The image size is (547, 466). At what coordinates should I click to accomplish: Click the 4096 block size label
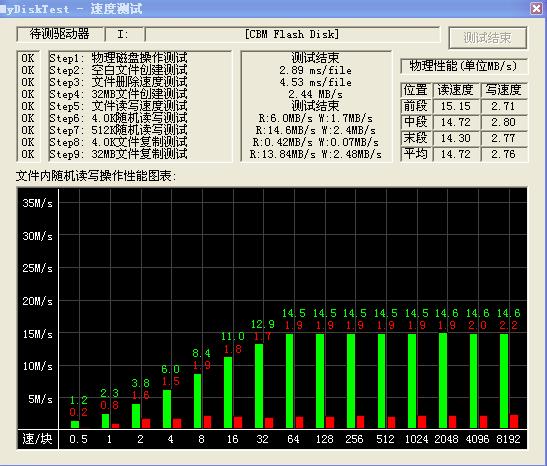478,439
